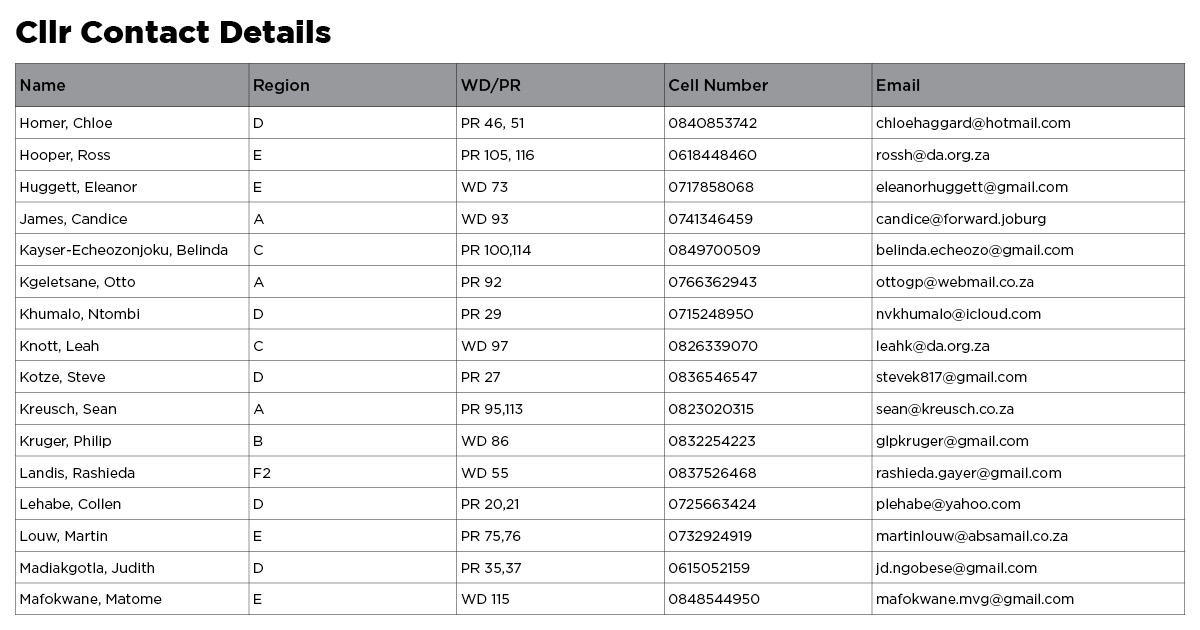
Task: Select the name Huggett, Eleanor
Action: tap(78, 187)
